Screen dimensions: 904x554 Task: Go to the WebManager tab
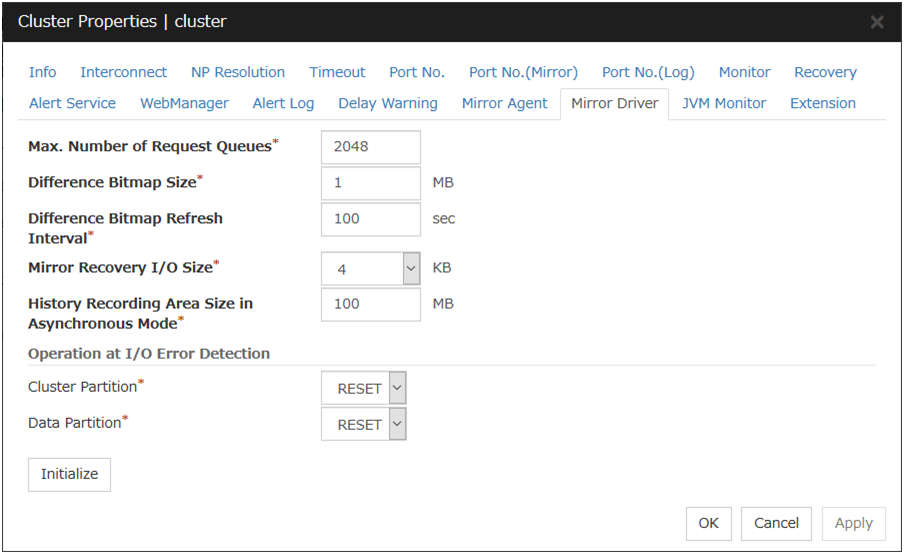(184, 103)
